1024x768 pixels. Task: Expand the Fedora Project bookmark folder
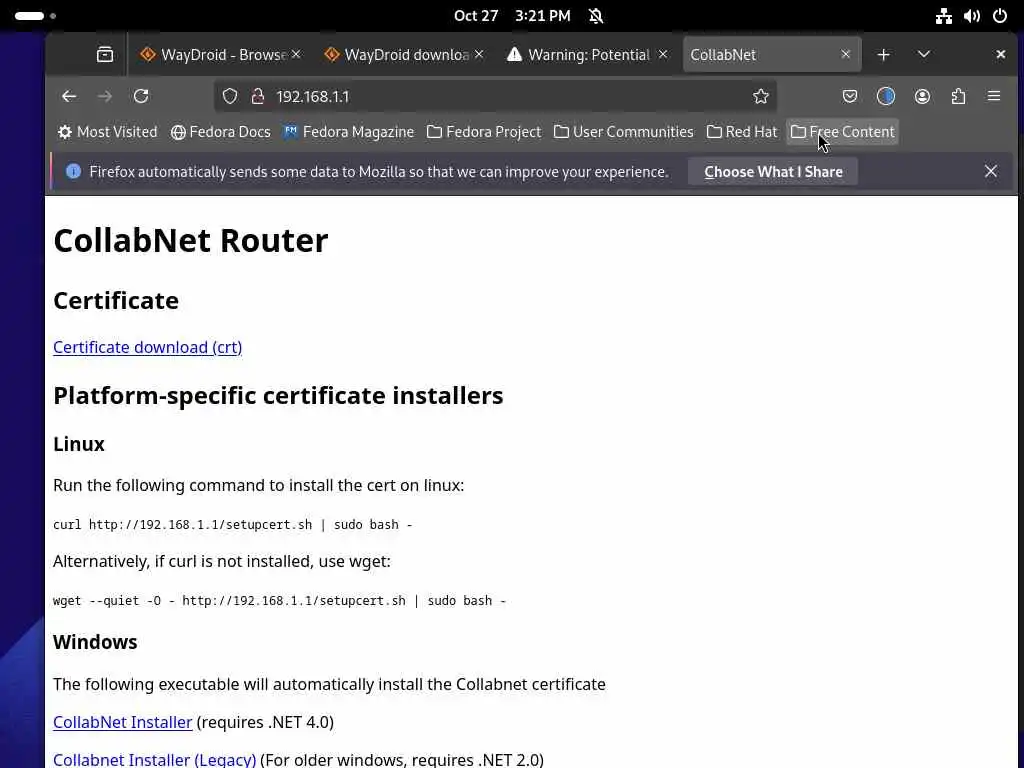tap(484, 132)
